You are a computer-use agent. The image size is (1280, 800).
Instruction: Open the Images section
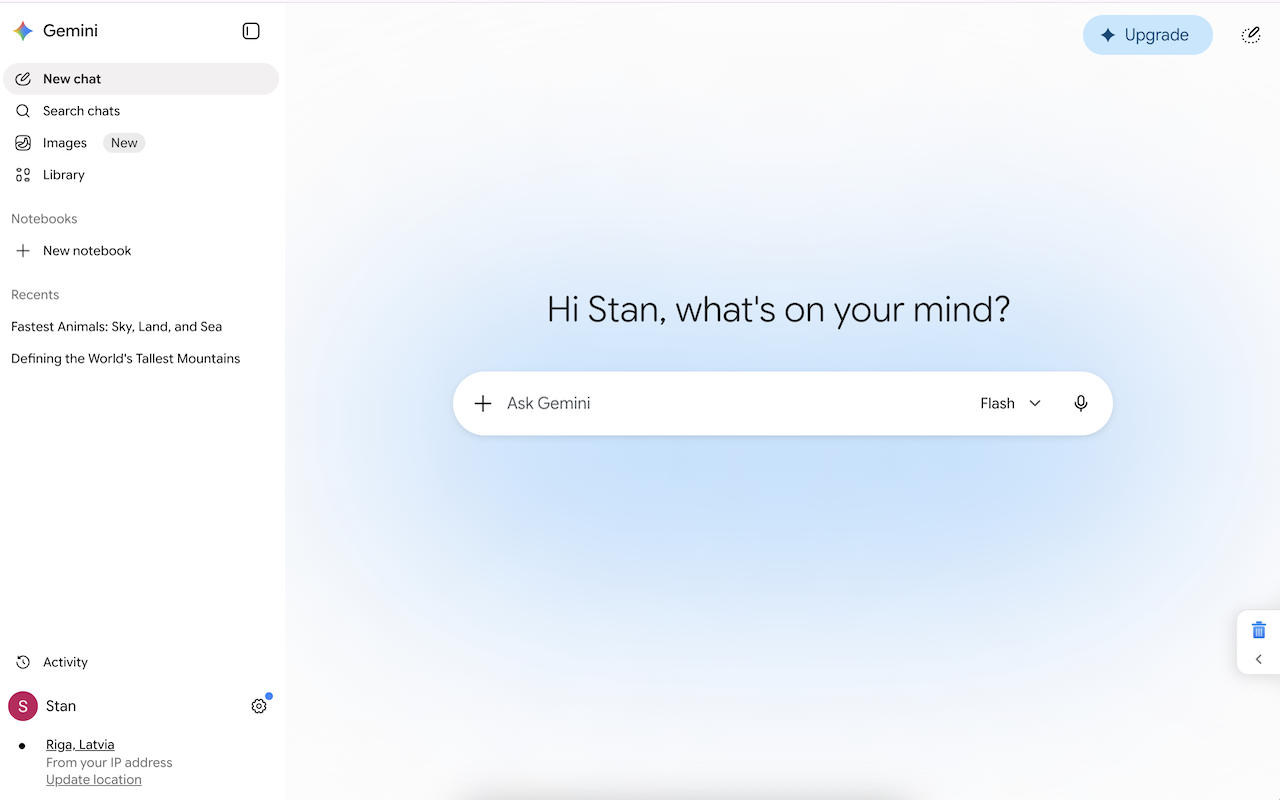(x=141, y=143)
